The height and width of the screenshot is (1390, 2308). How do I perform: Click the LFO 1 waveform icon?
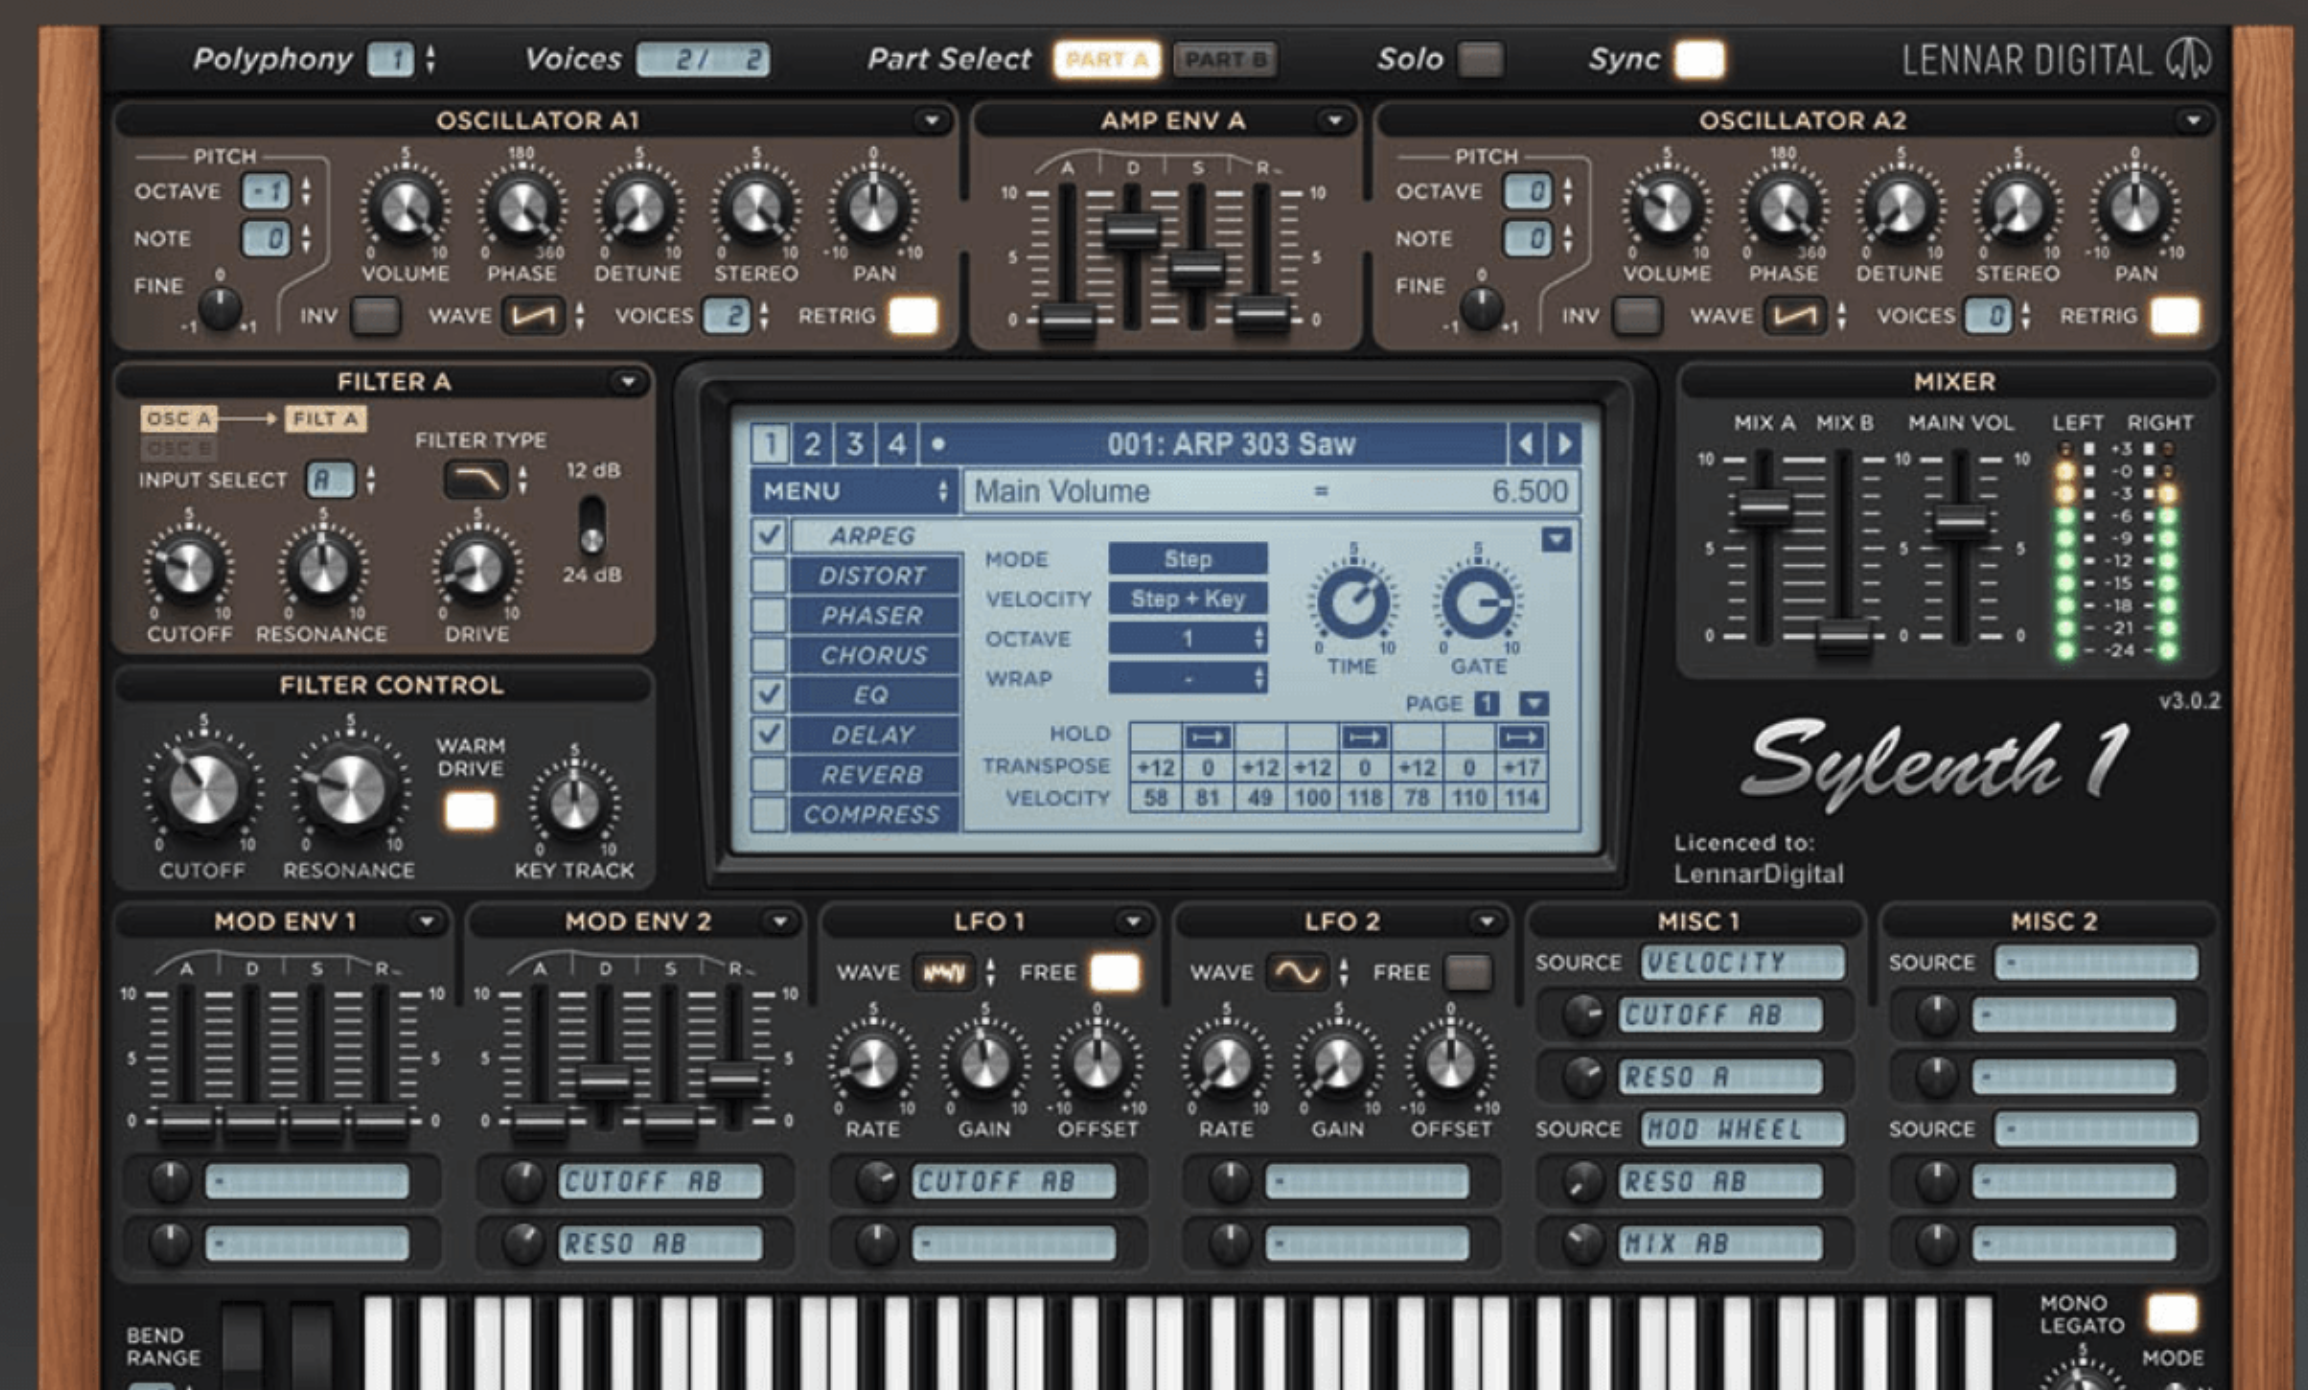tap(944, 972)
